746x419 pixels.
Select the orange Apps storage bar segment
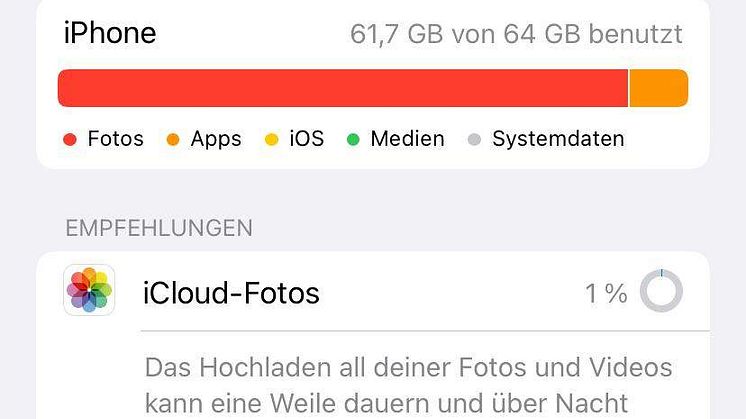coord(659,88)
